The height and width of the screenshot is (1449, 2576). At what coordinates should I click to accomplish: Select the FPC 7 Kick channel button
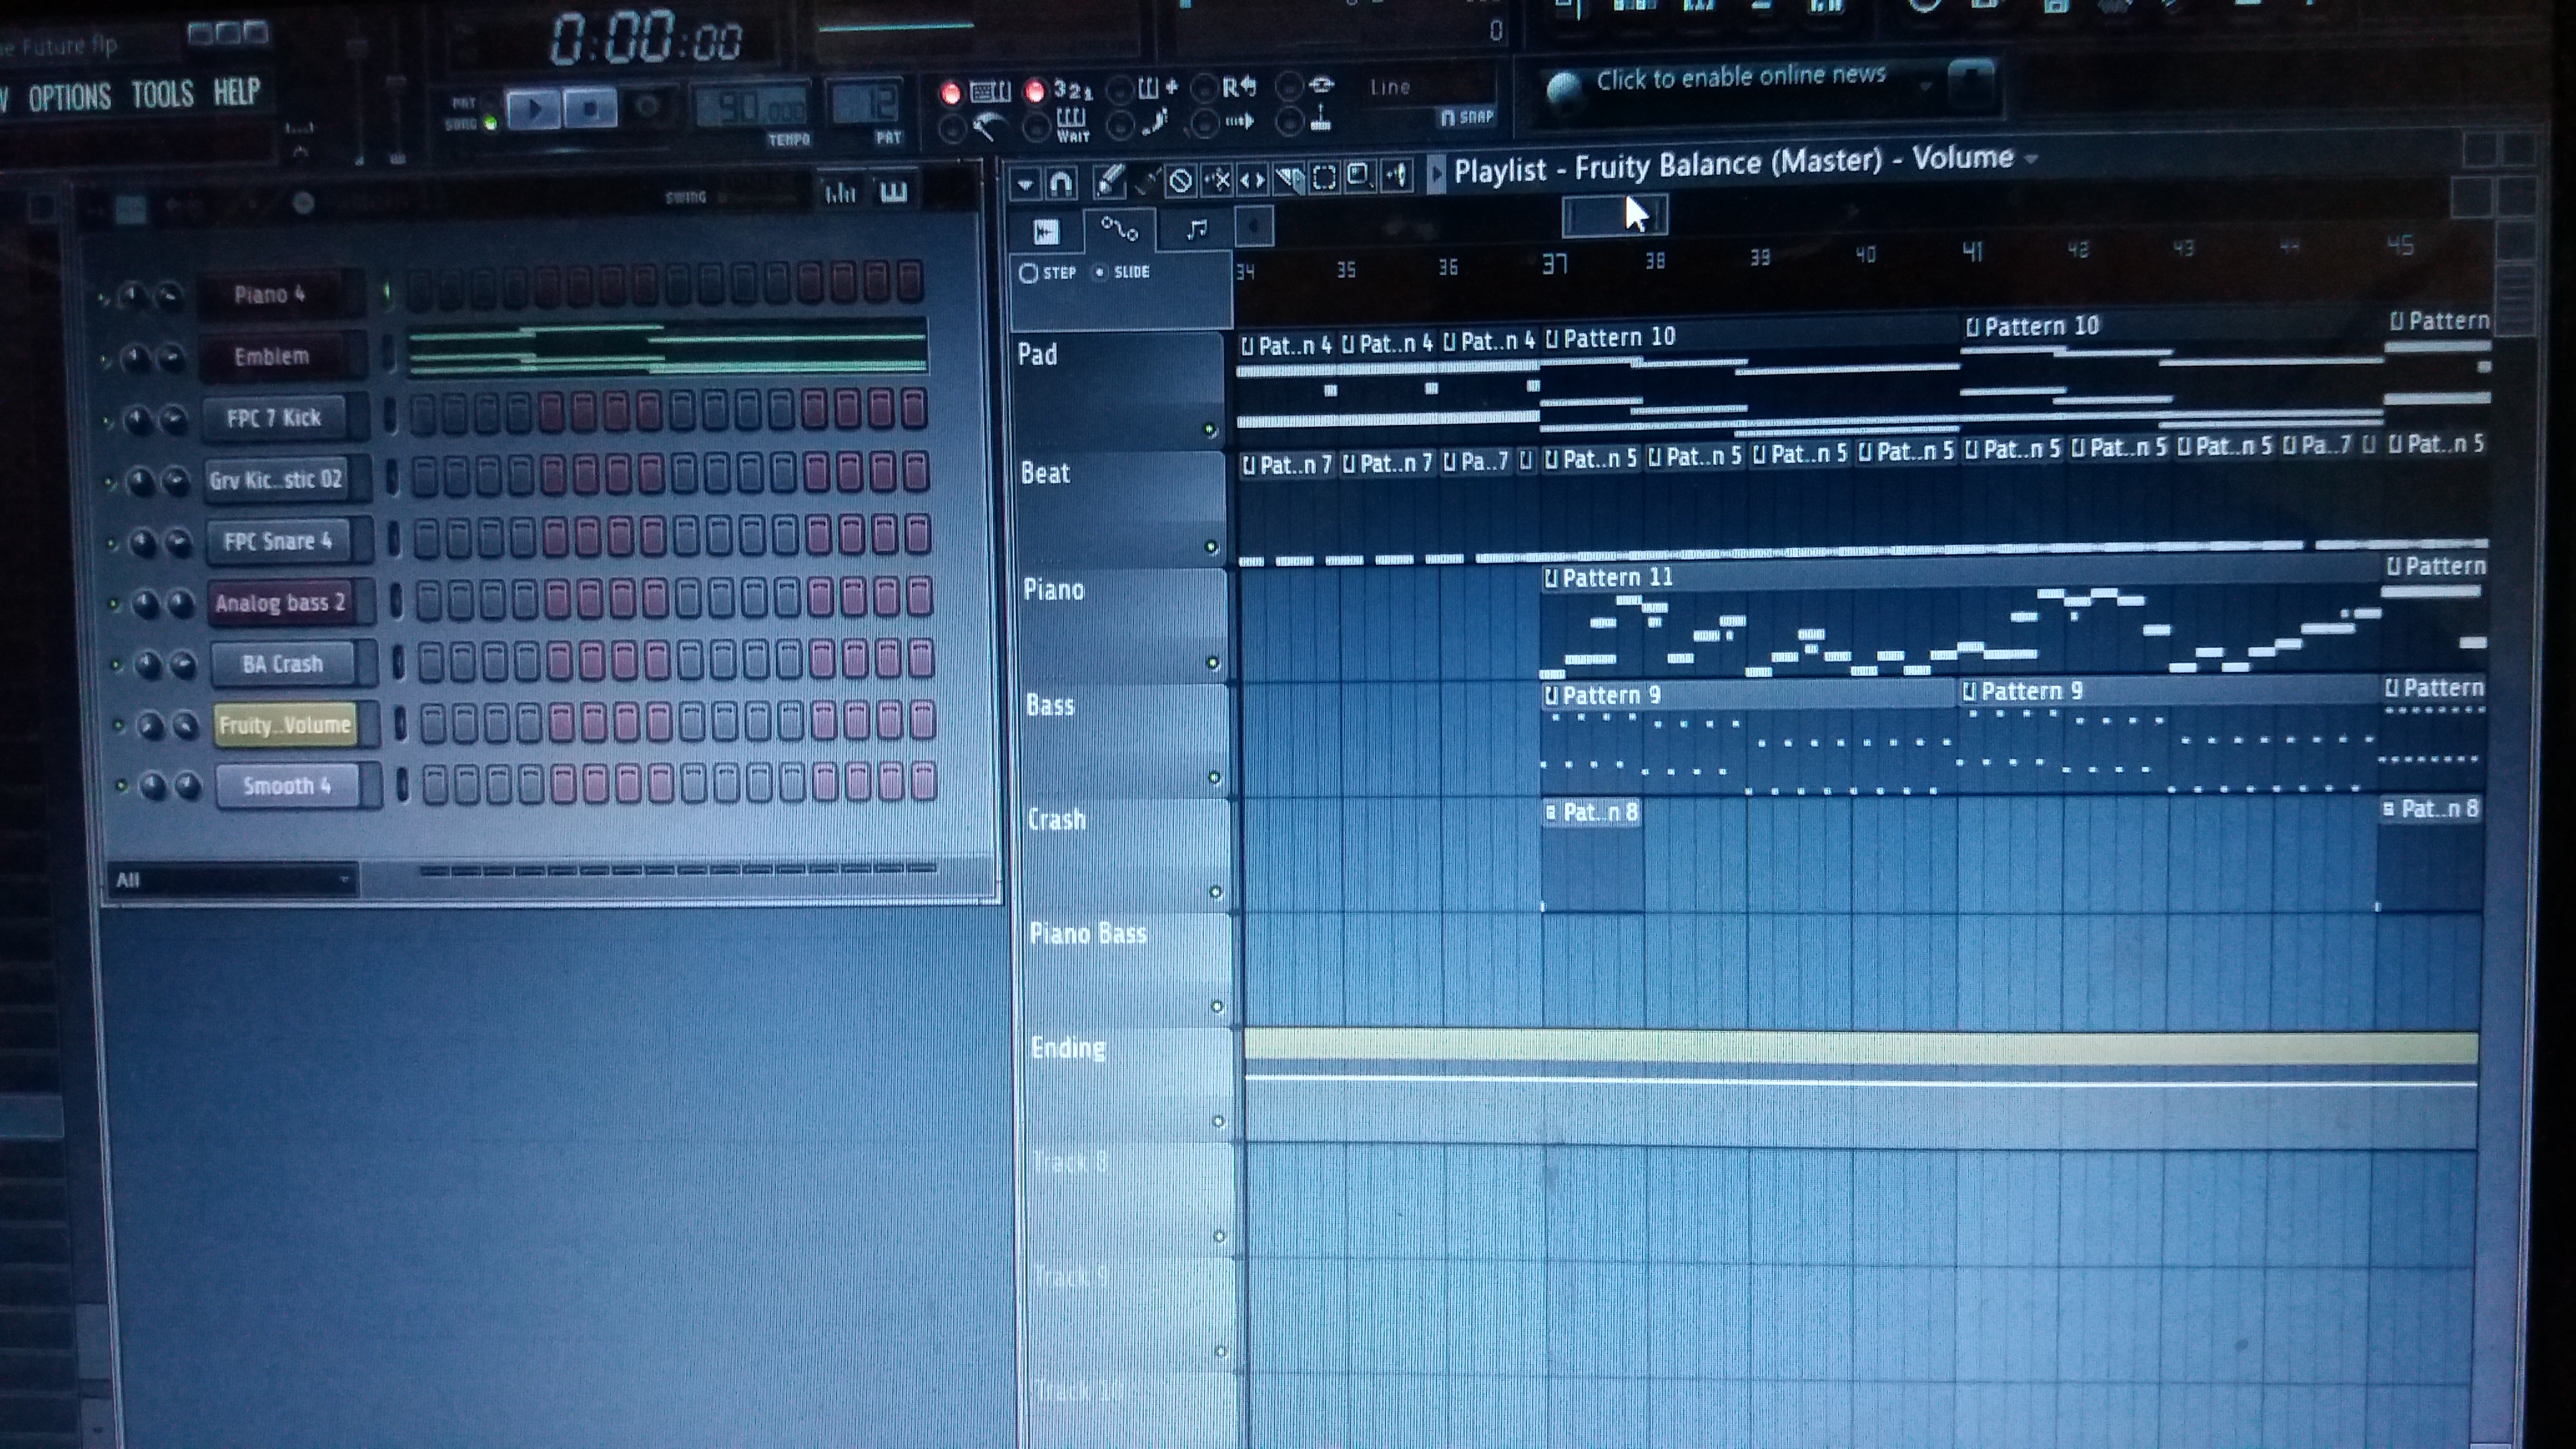coord(274,418)
